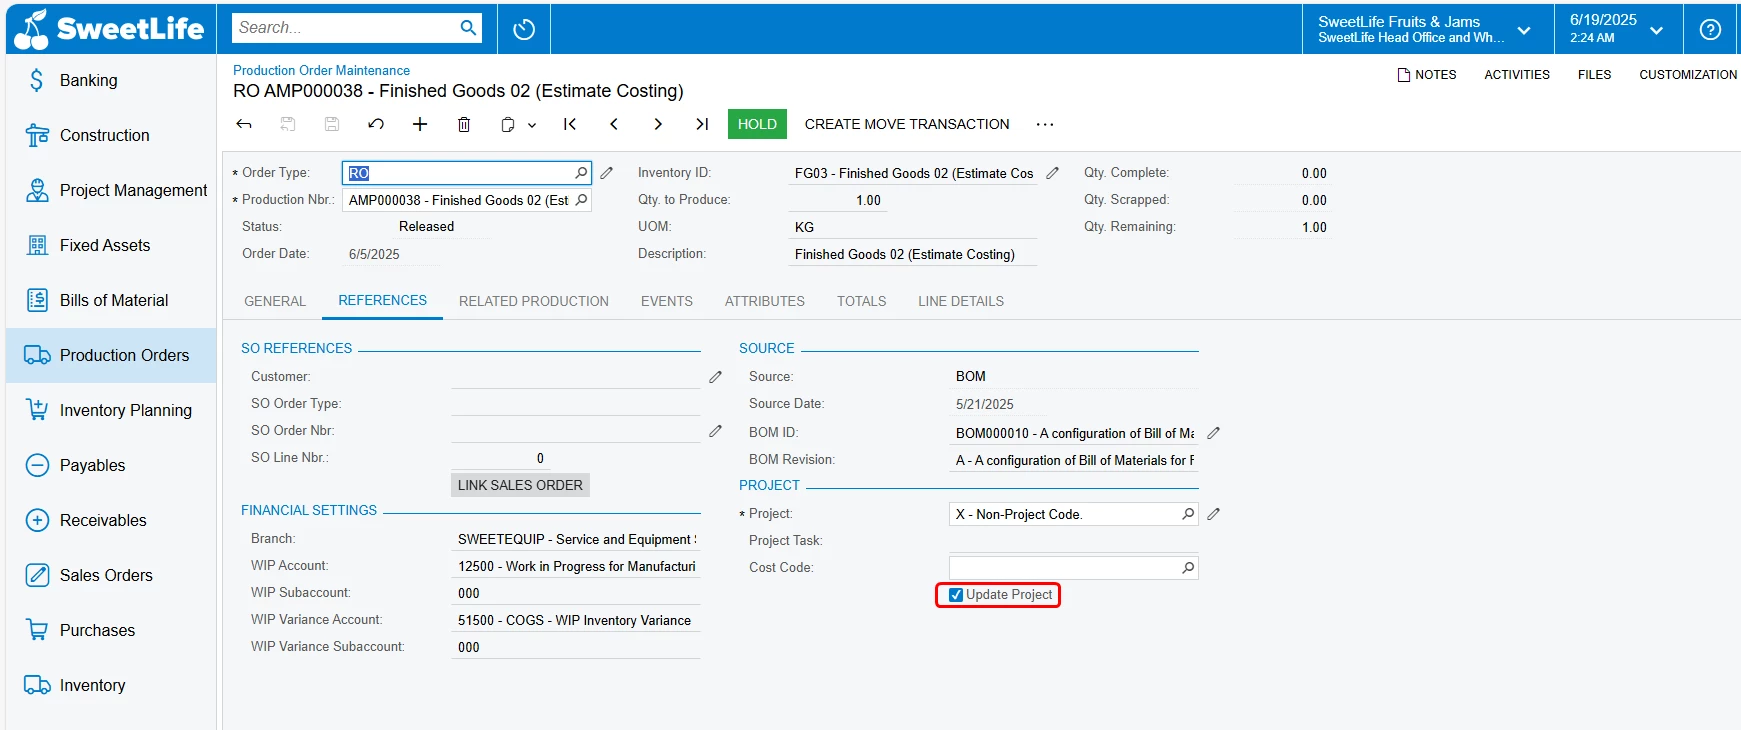
Task: Open Notes
Action: pyautogui.click(x=1427, y=75)
